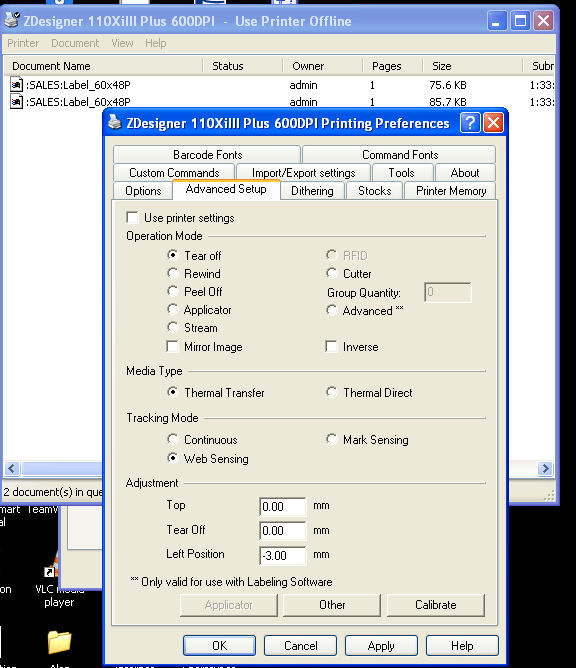Open the yellow folder icon on the desktop
The height and width of the screenshot is (668, 576).
coord(59,642)
